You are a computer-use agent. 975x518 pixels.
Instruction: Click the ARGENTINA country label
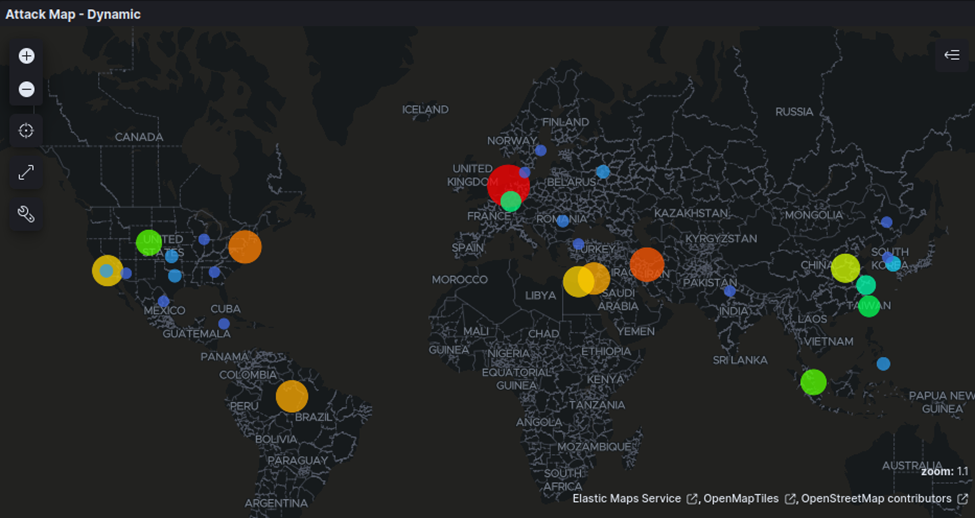click(276, 502)
